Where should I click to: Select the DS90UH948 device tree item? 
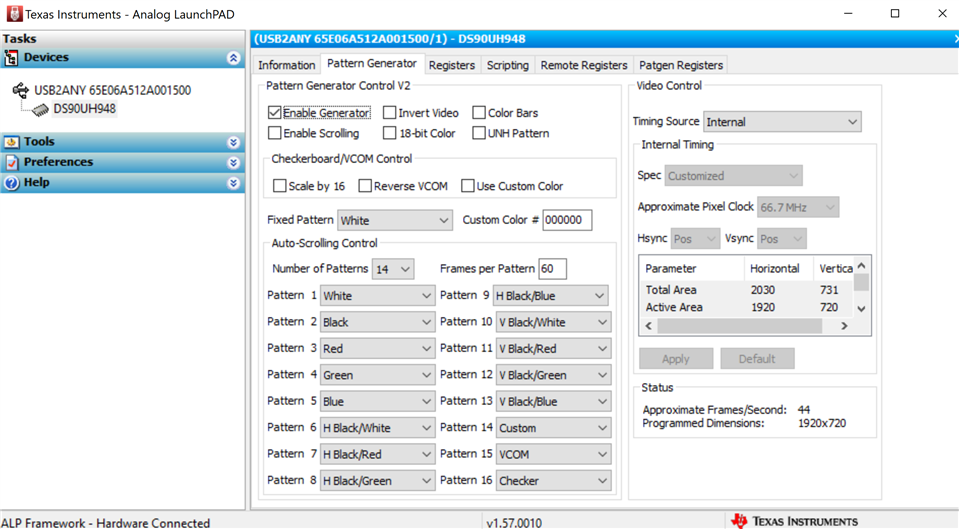pyautogui.click(x=84, y=109)
